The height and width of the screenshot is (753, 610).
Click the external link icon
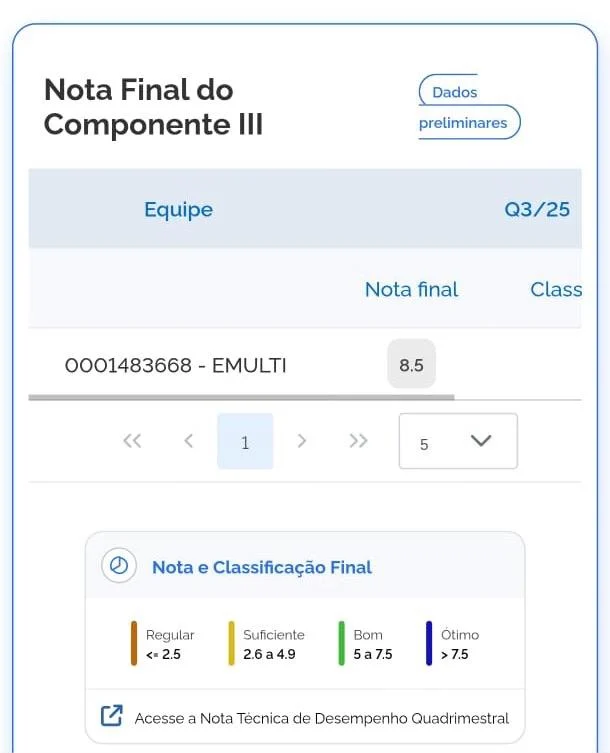tap(112, 716)
